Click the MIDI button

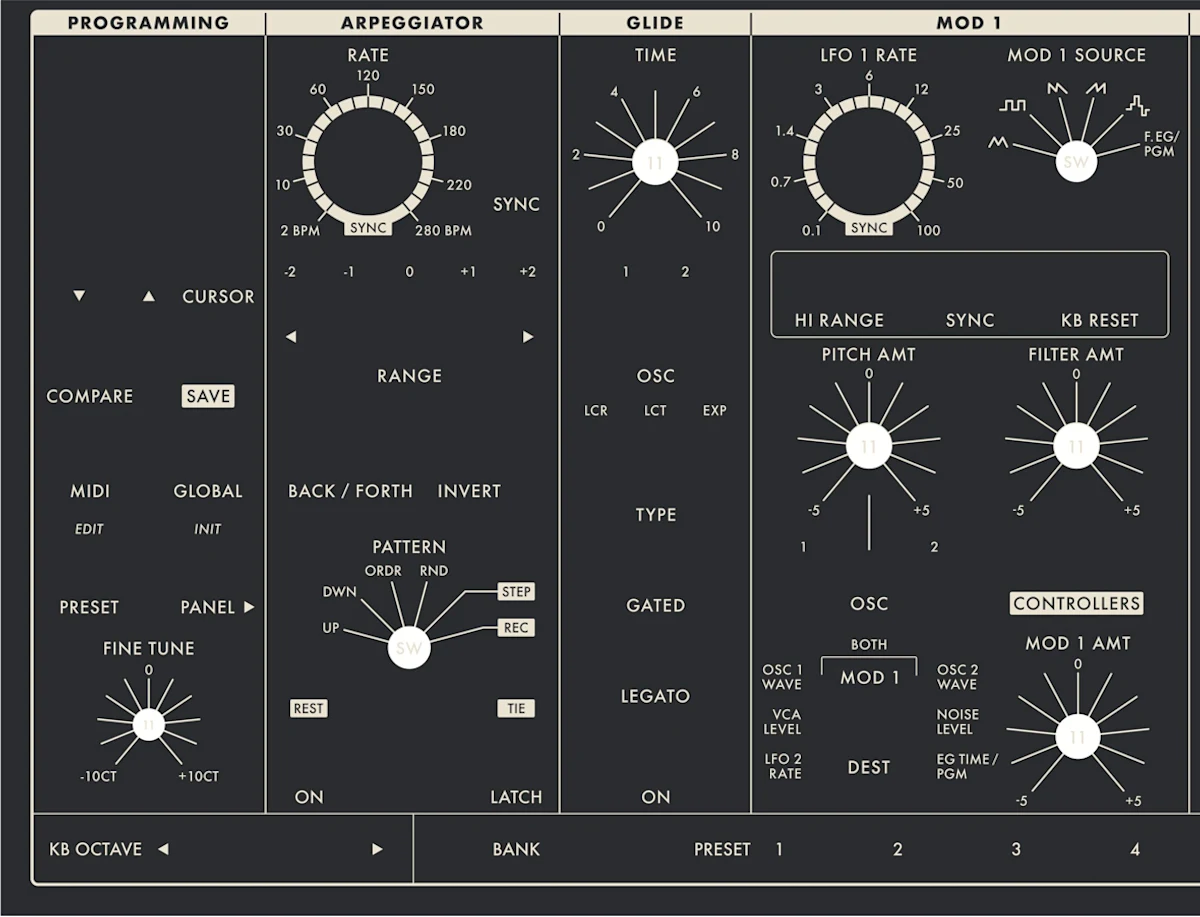coord(90,491)
